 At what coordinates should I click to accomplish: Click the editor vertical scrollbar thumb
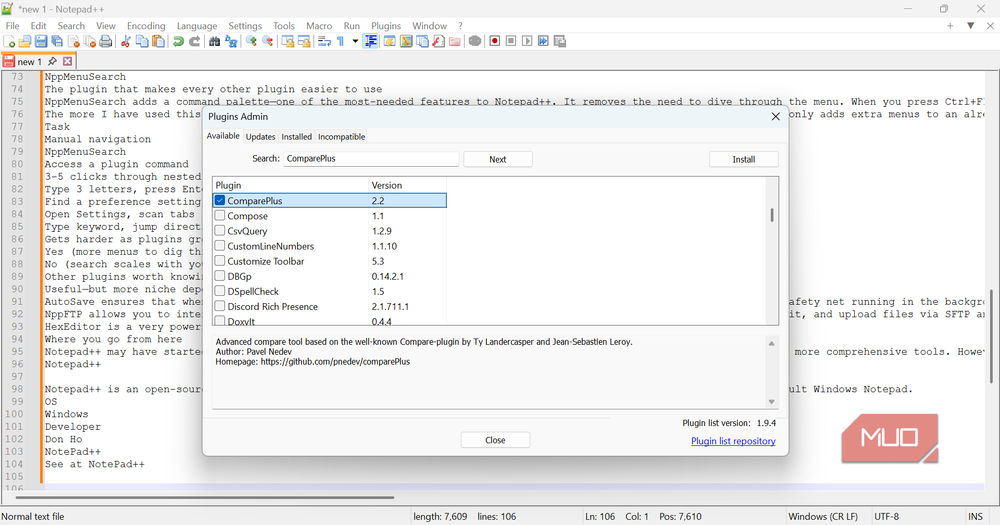point(991,336)
